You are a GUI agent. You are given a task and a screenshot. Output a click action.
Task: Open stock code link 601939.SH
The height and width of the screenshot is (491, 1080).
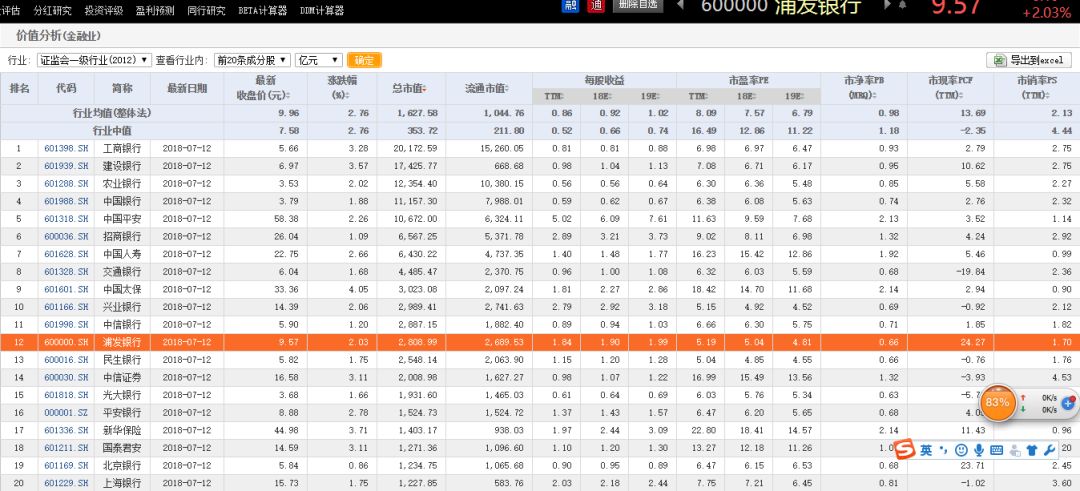[66, 166]
